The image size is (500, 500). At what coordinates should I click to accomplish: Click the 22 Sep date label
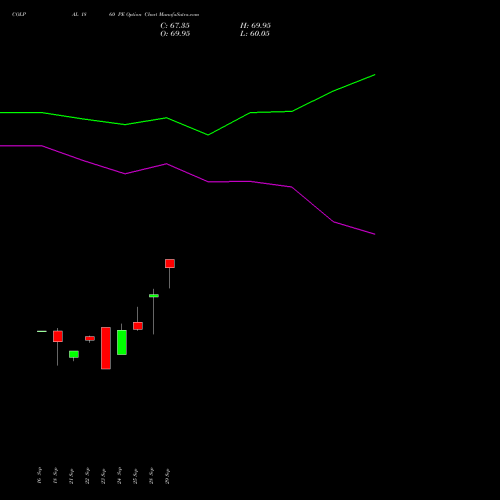(x=87, y=476)
